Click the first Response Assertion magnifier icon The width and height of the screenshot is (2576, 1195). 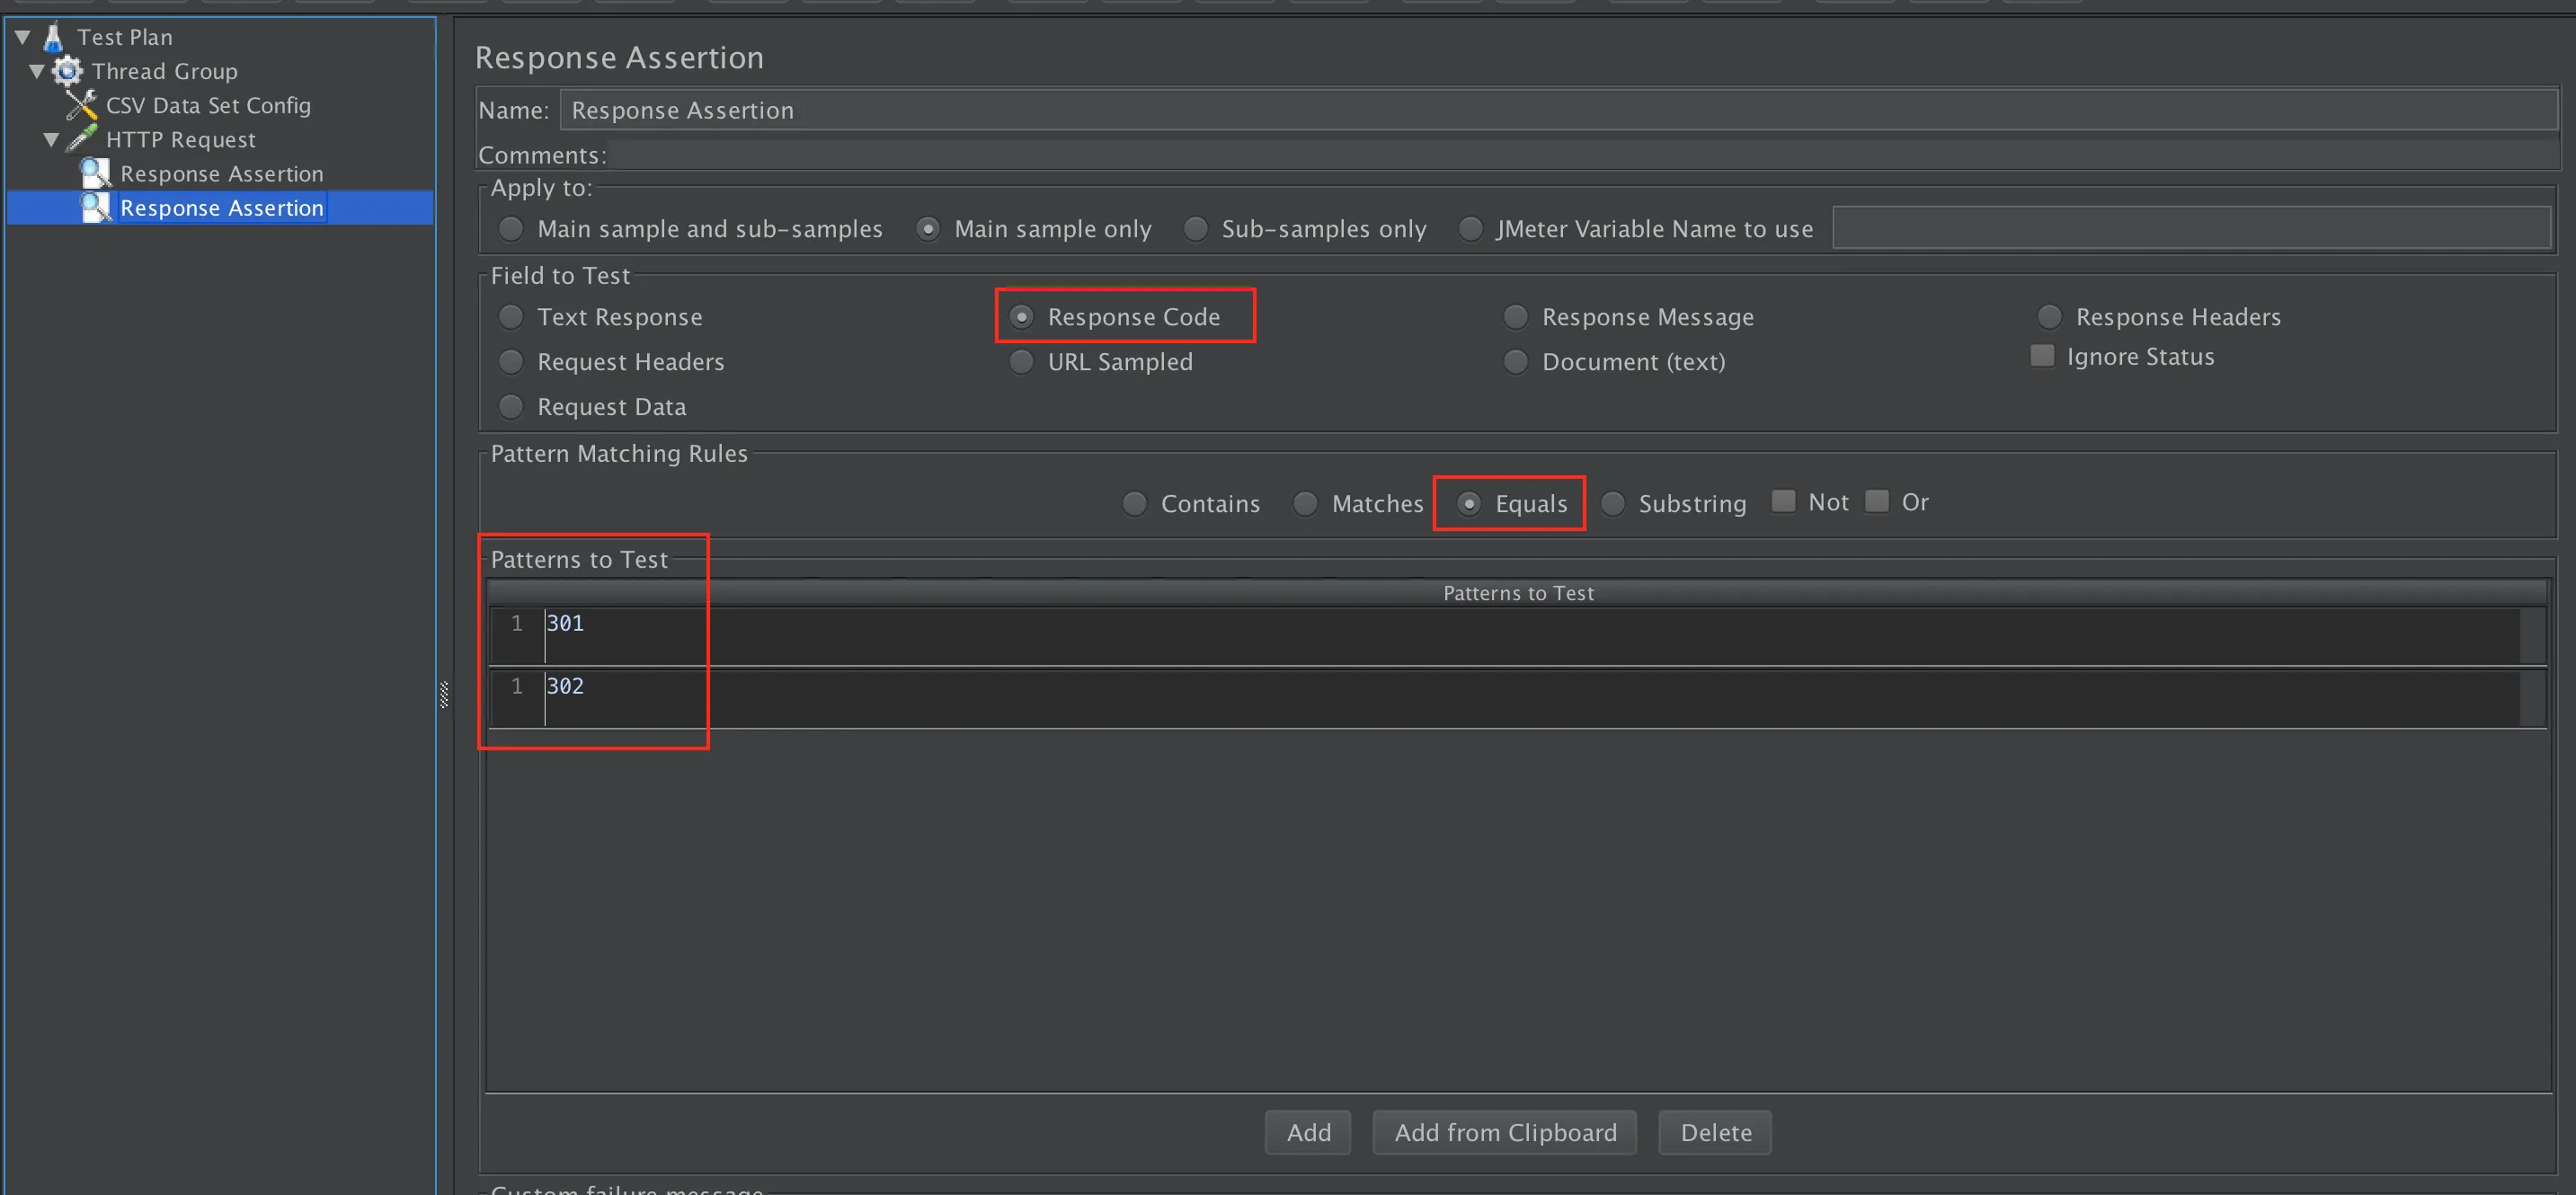click(x=96, y=173)
